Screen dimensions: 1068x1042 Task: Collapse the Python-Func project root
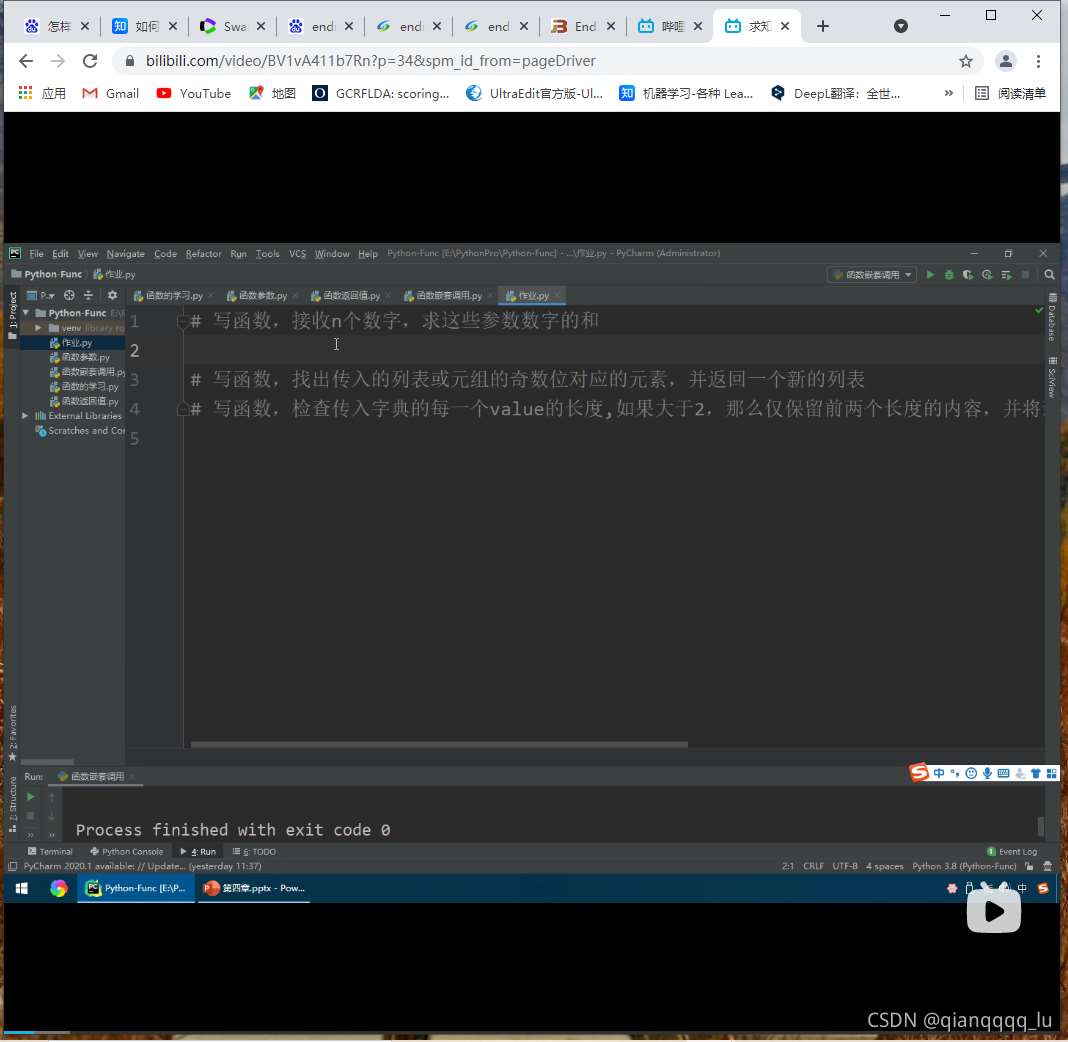click(24, 312)
